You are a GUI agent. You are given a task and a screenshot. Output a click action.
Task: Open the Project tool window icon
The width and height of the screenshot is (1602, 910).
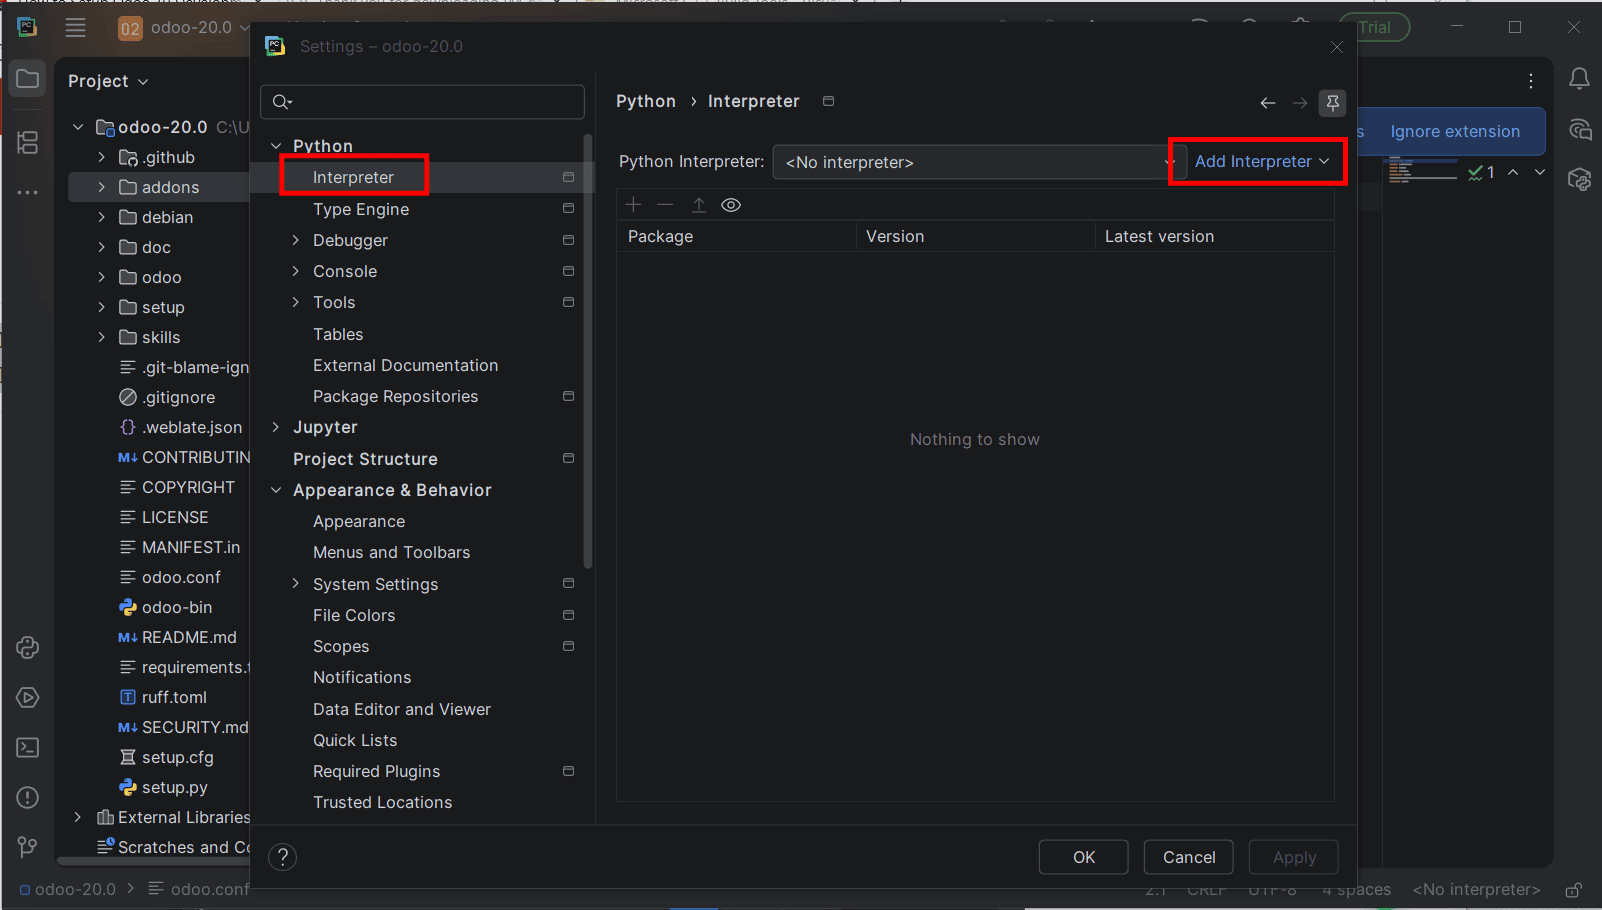coord(28,79)
